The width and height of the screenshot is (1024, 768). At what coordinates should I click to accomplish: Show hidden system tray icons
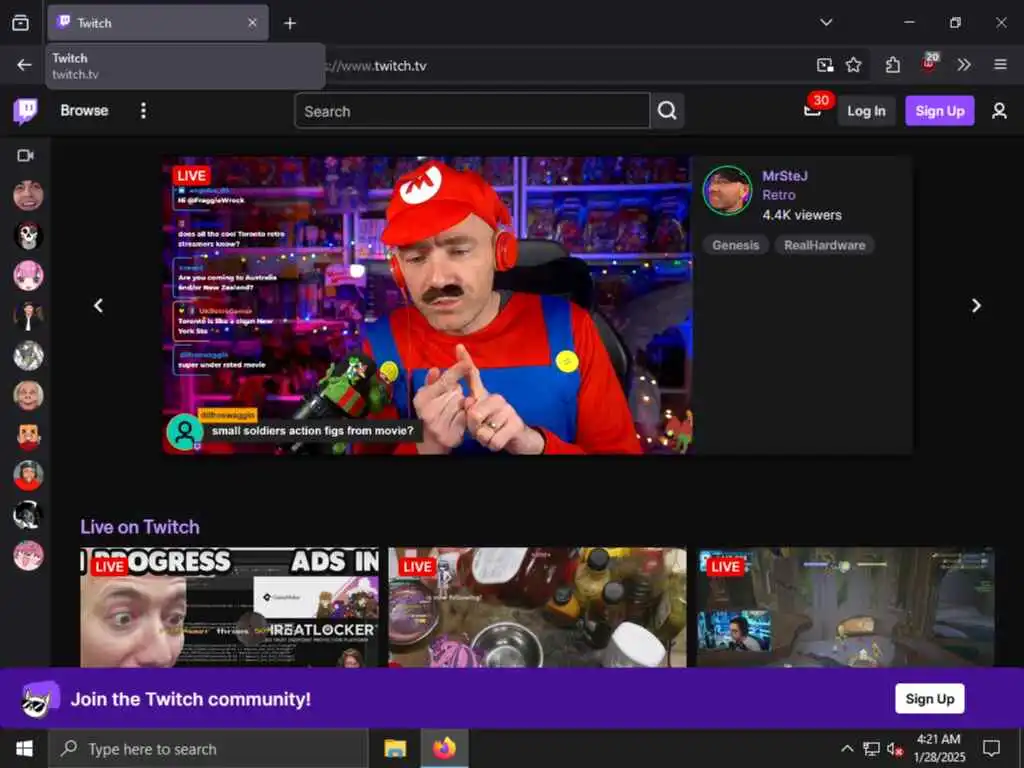(847, 748)
